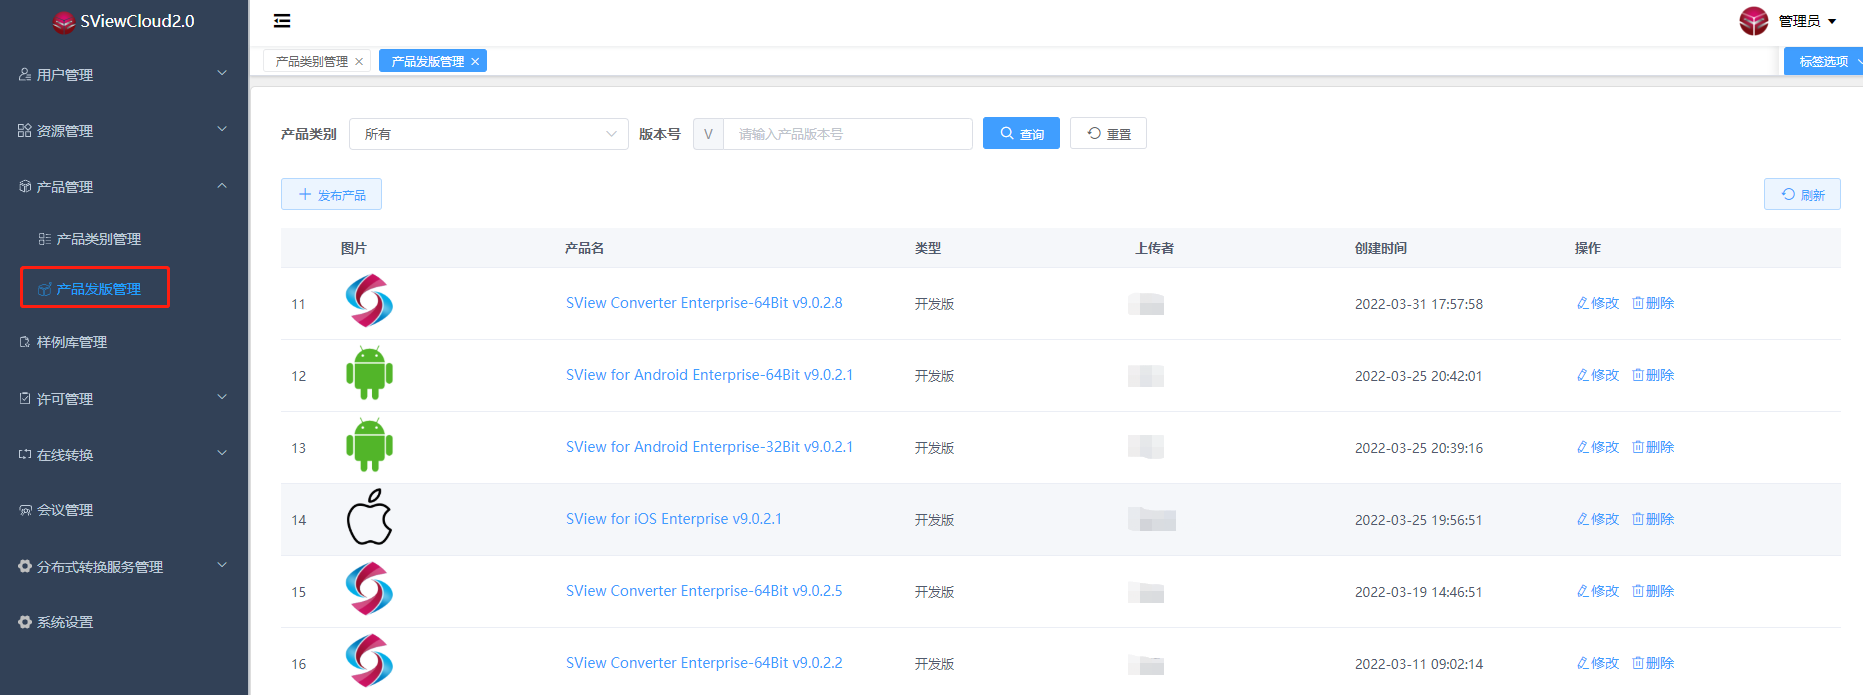Click the SView Converter icon in row 16
The image size is (1863, 695).
tap(369, 661)
